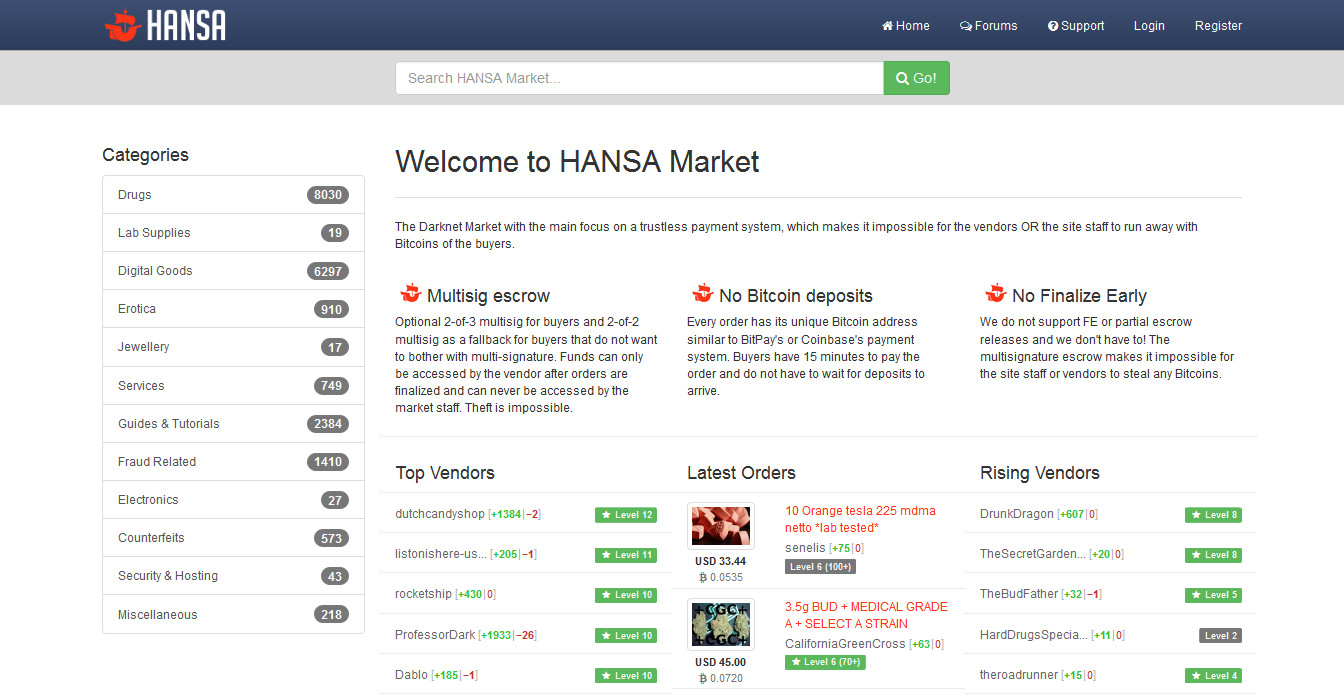Click the USD 45.00 price

[x=721, y=661]
